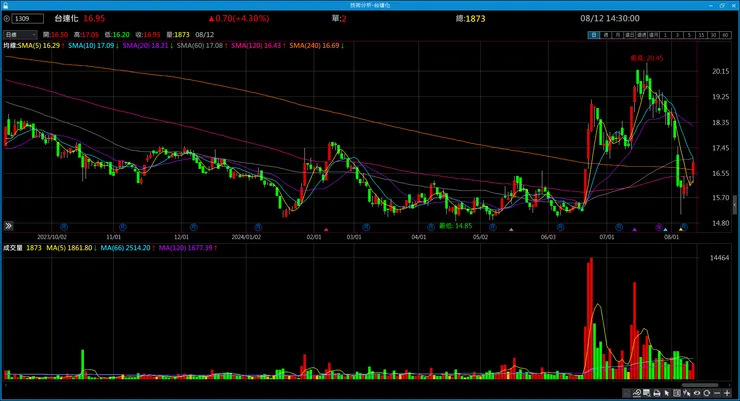Image resolution: width=740 pixels, height=401 pixels.
Task: Click the circular event marker near 11/01
Action: (x=123, y=227)
